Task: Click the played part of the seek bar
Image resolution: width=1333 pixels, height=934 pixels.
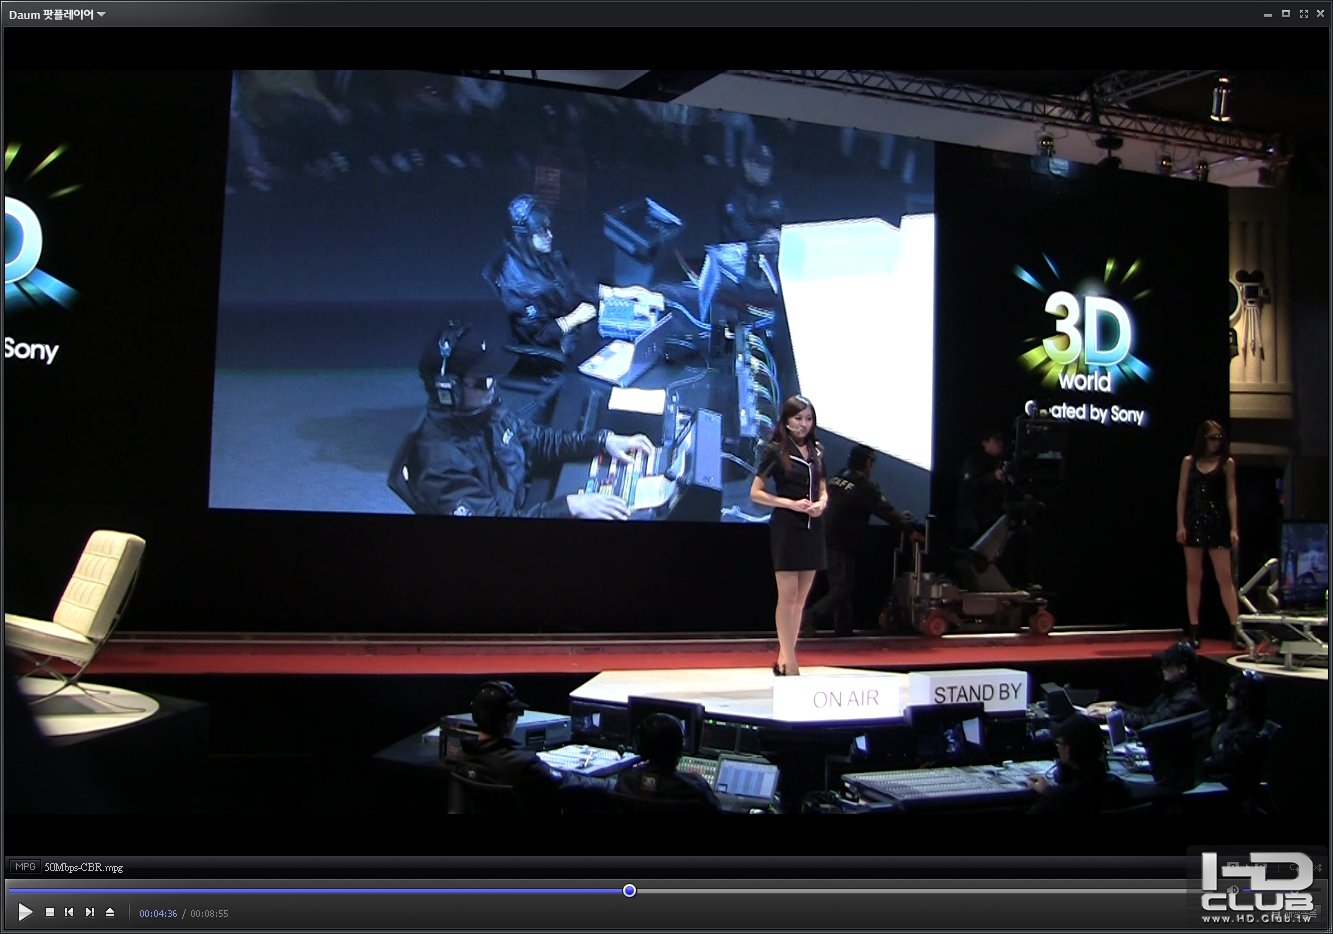Action: click(x=315, y=890)
